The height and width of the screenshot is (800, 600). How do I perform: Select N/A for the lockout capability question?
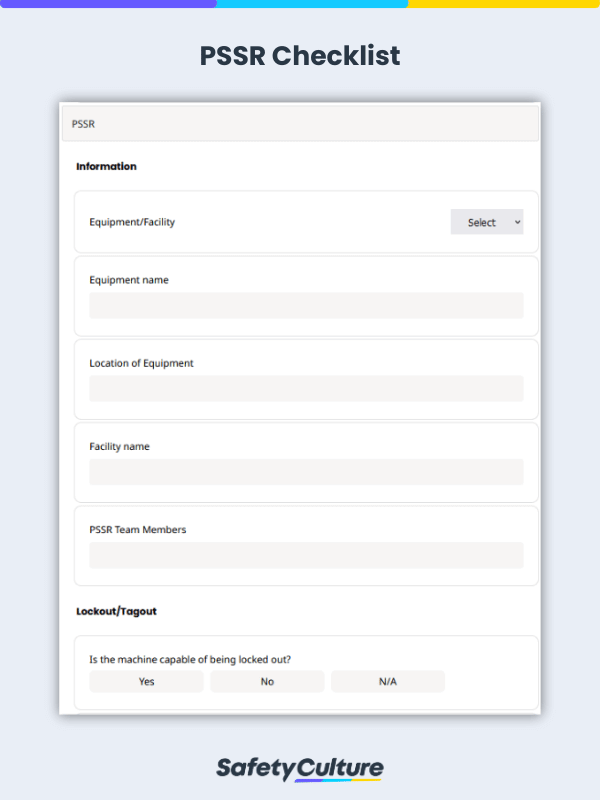[x=388, y=681]
